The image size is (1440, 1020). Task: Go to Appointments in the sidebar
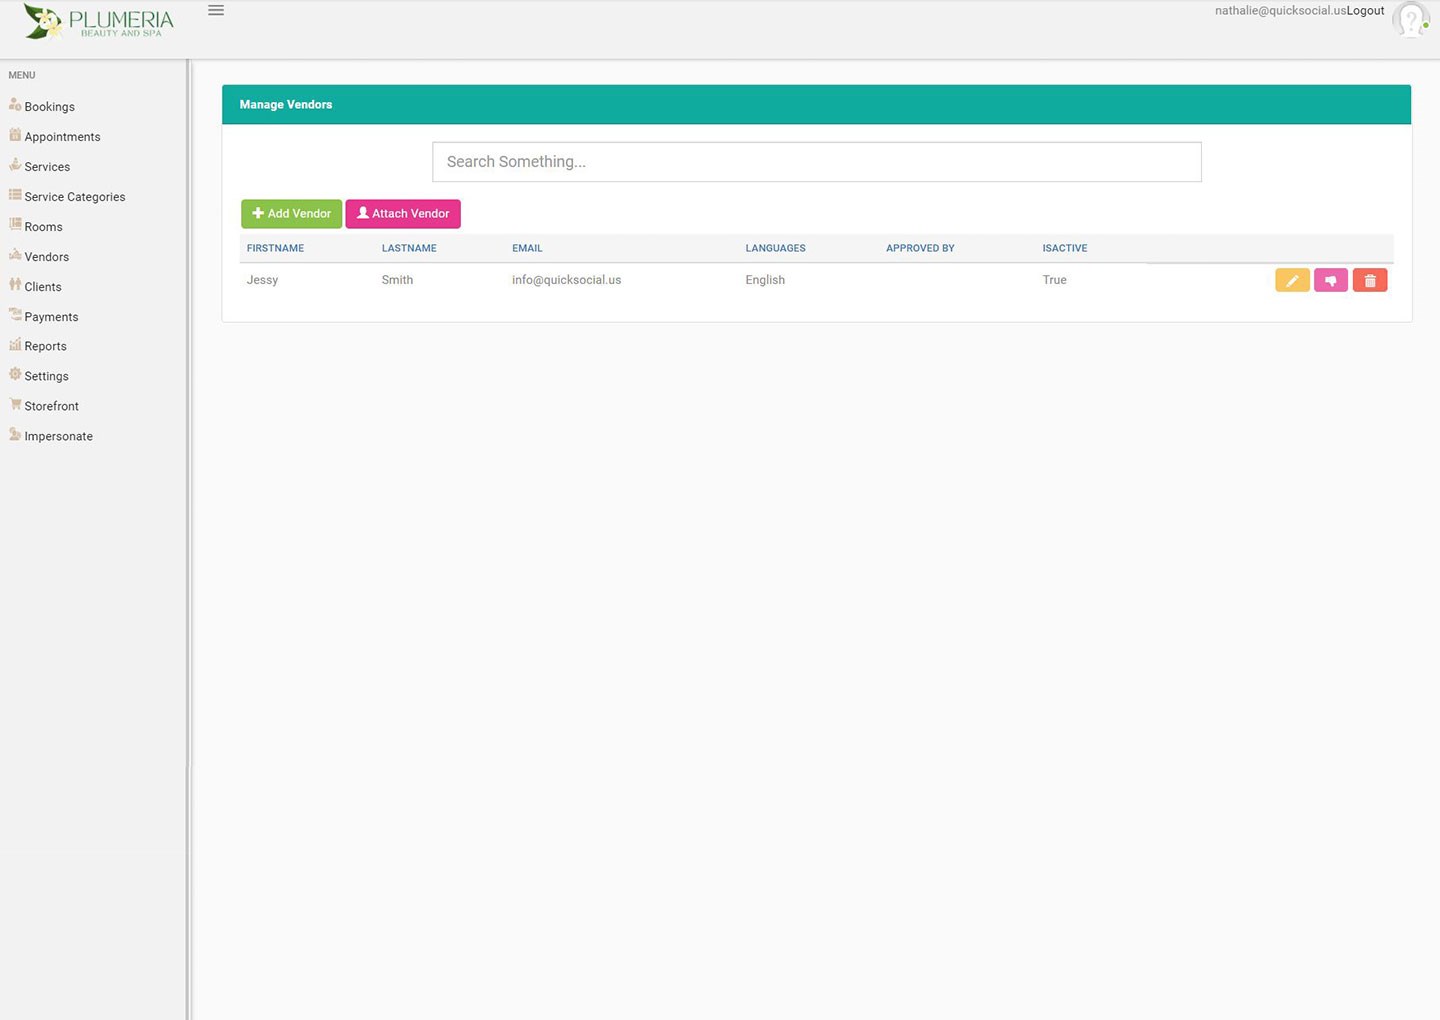[62, 137]
